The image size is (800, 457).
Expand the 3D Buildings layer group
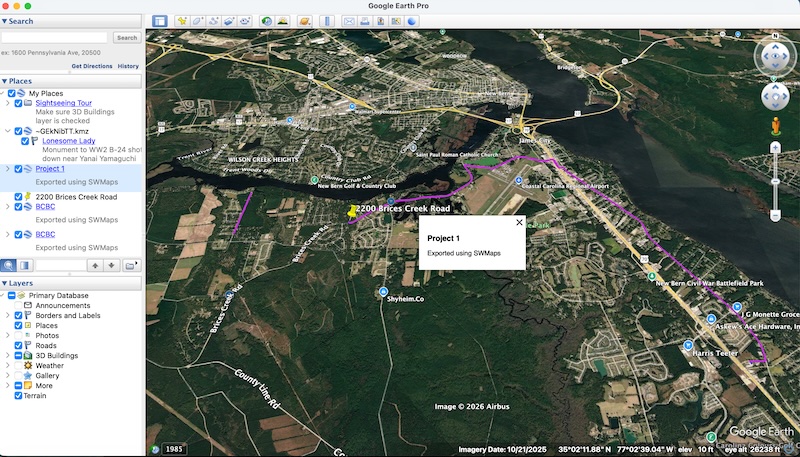click(8, 356)
